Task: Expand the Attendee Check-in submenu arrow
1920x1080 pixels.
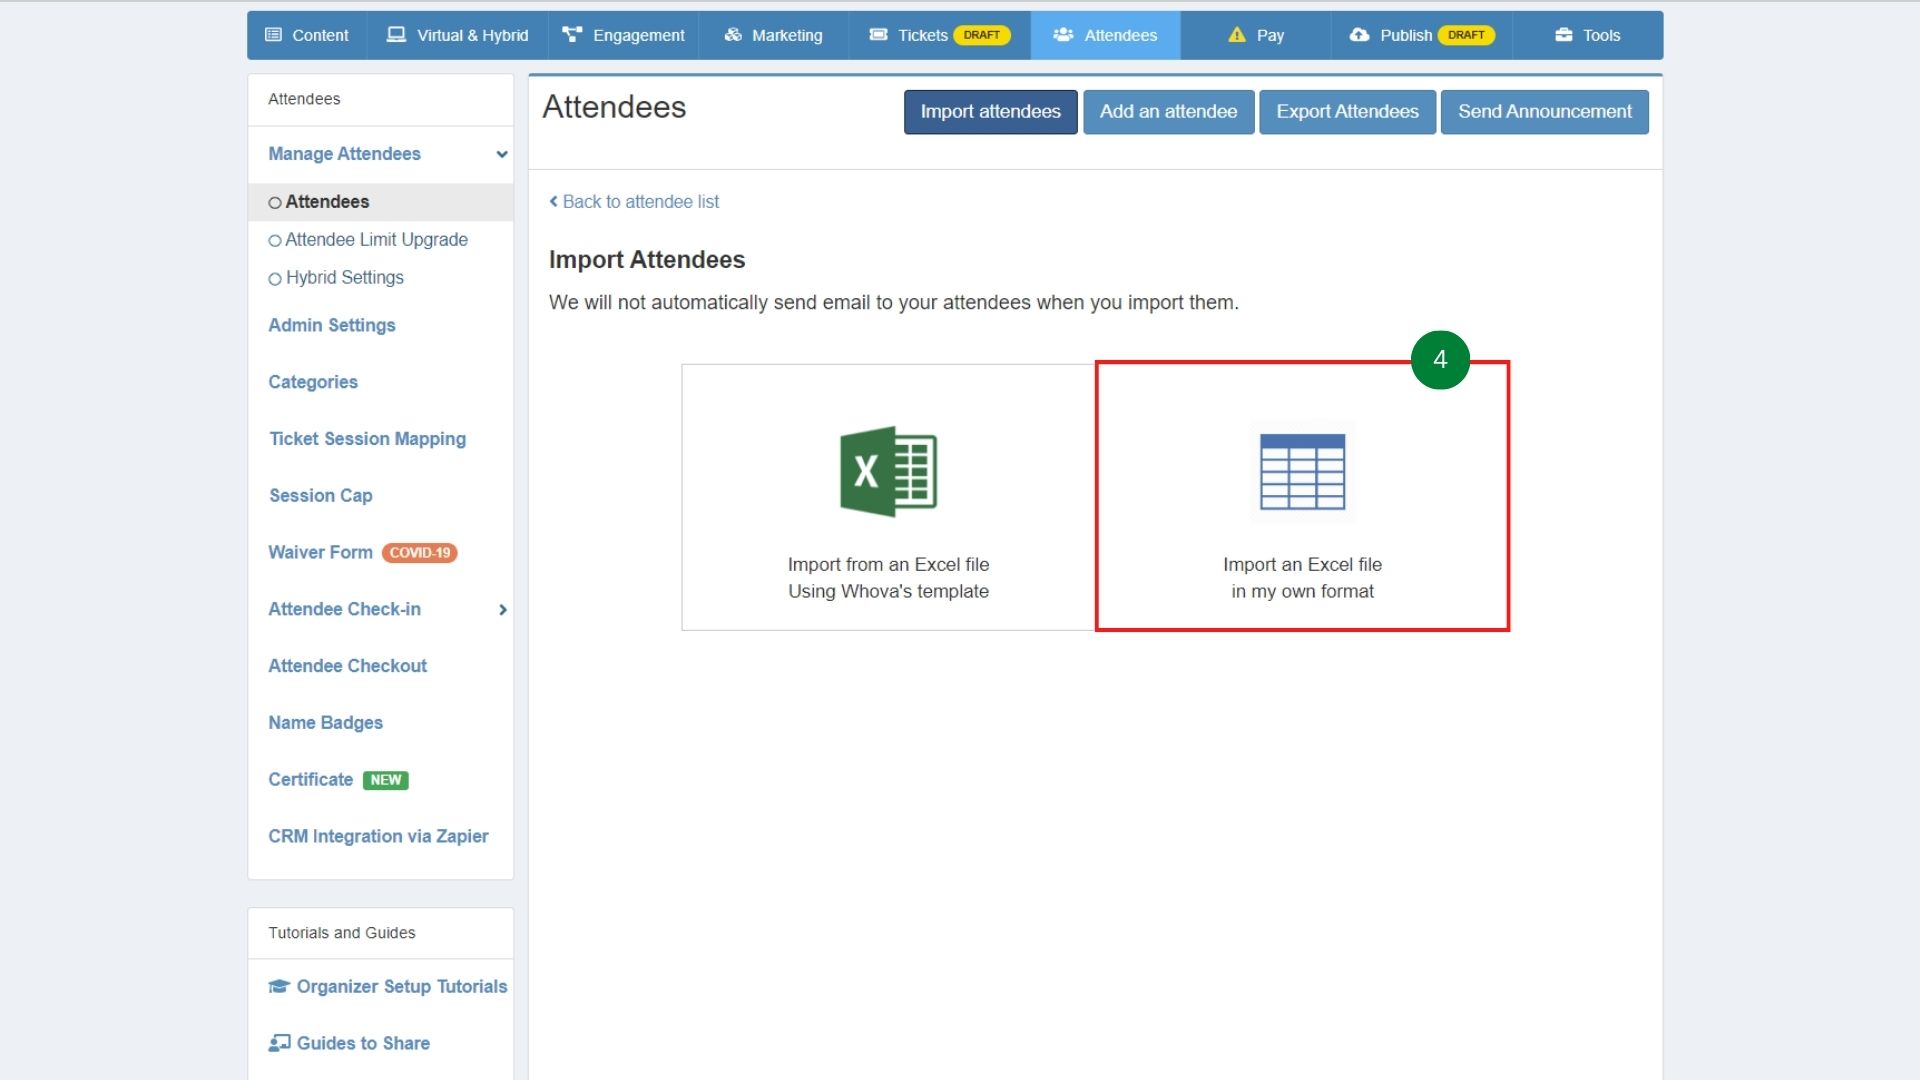Action: tap(503, 610)
